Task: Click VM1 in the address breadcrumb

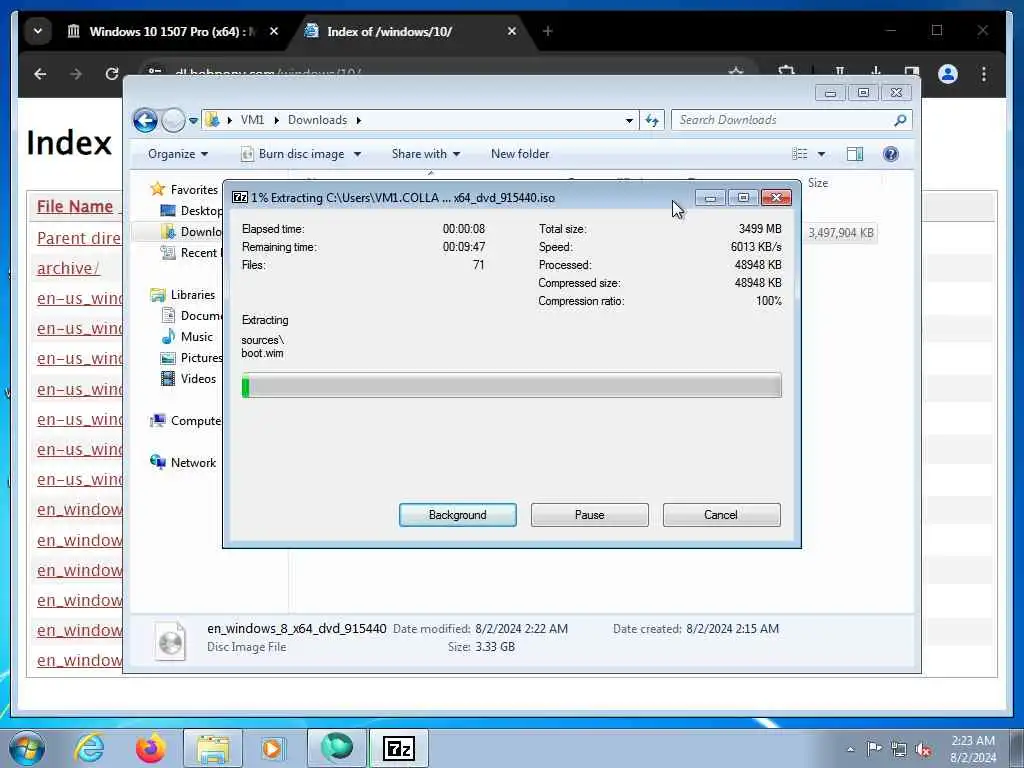Action: pyautogui.click(x=252, y=120)
